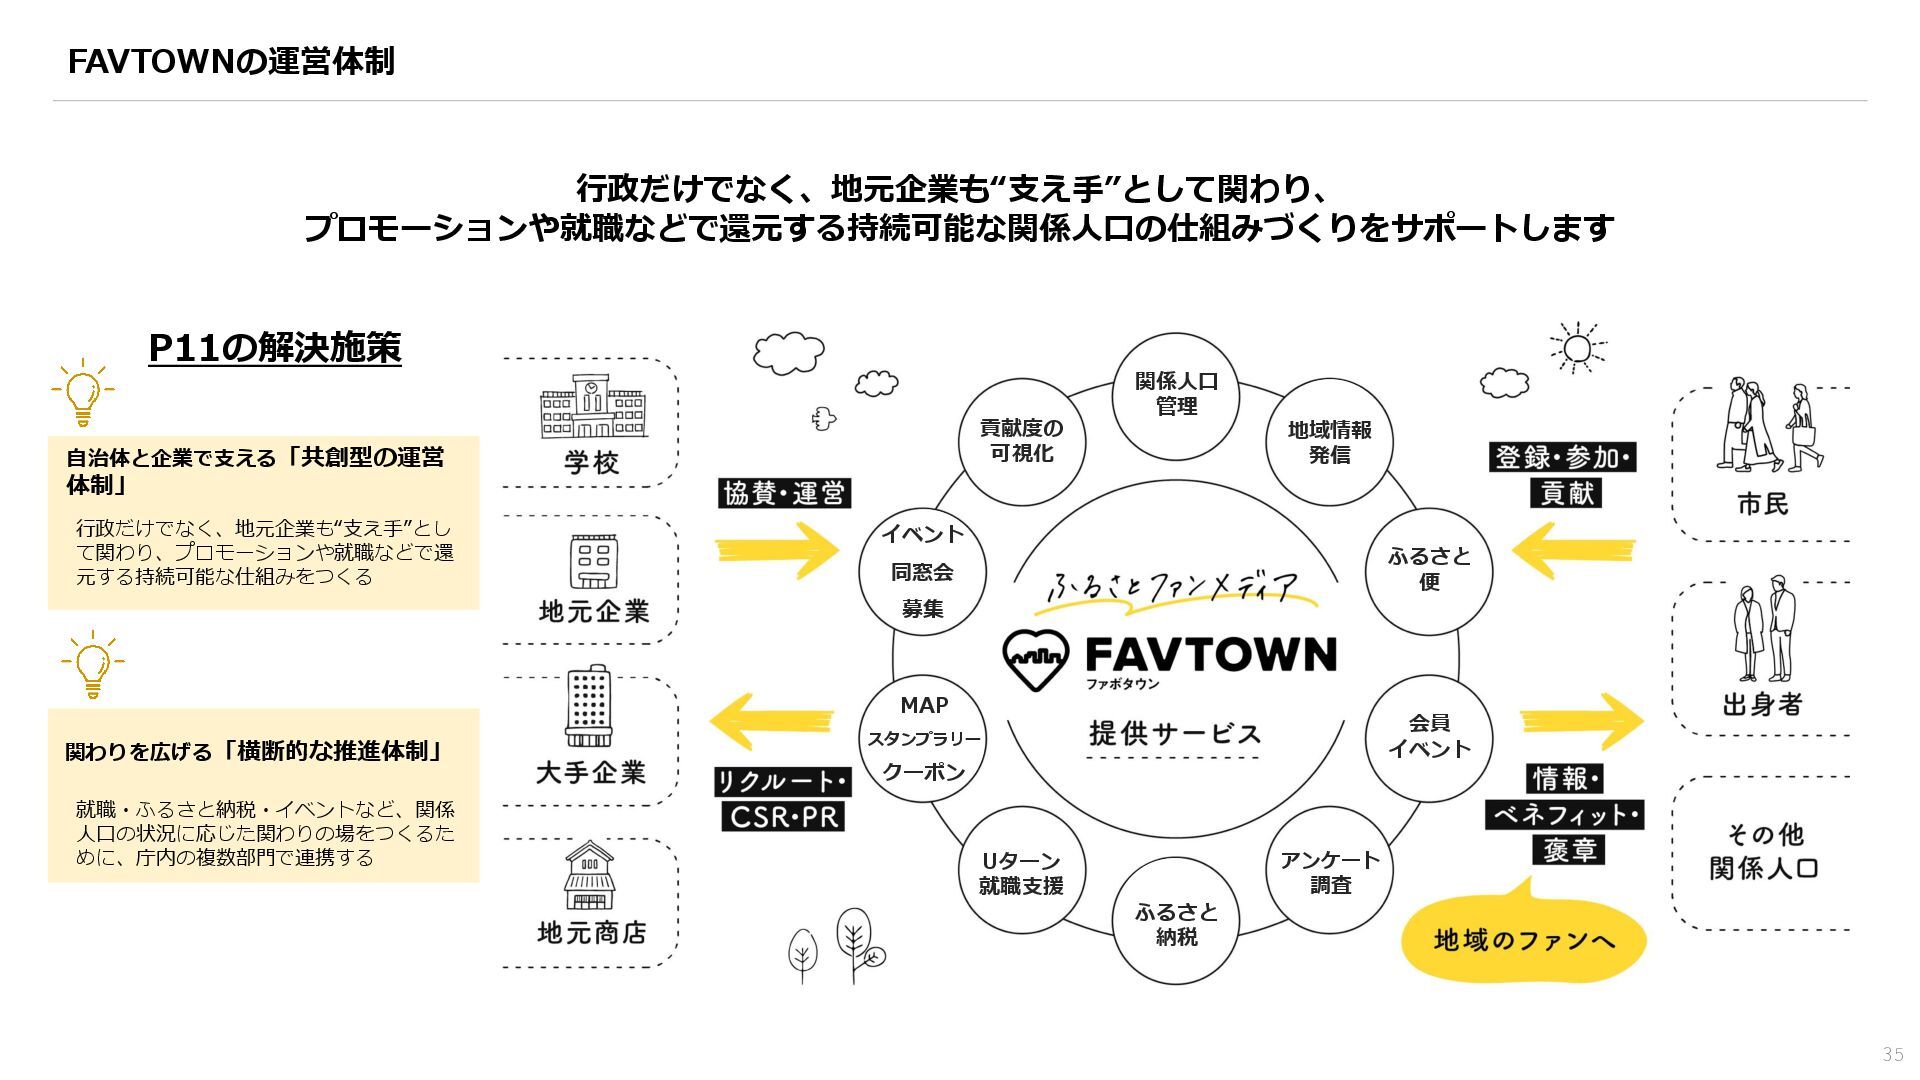1920x1080 pixels.
Task: Click the アンケート調査 circle
Action: (1329, 871)
